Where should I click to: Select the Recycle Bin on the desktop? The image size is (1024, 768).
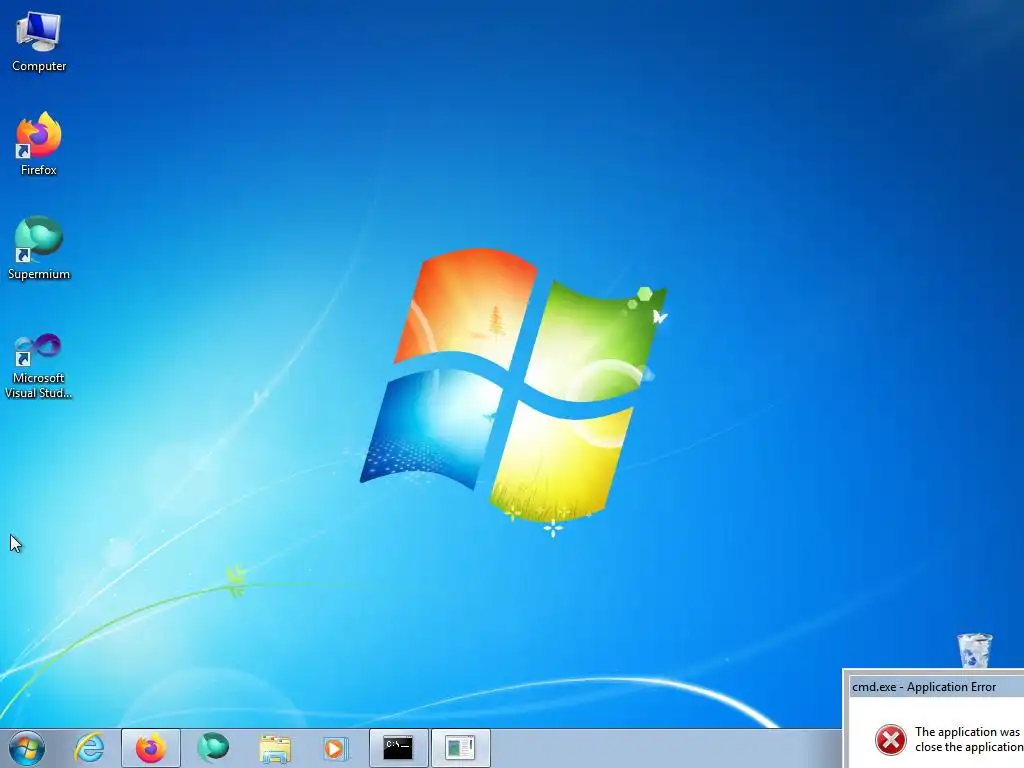974,650
